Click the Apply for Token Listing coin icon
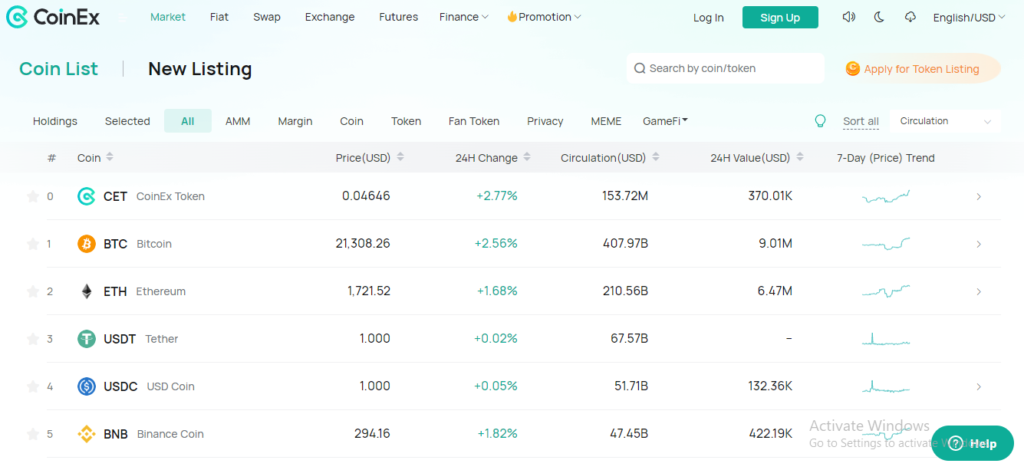1024x470 pixels. [x=852, y=69]
